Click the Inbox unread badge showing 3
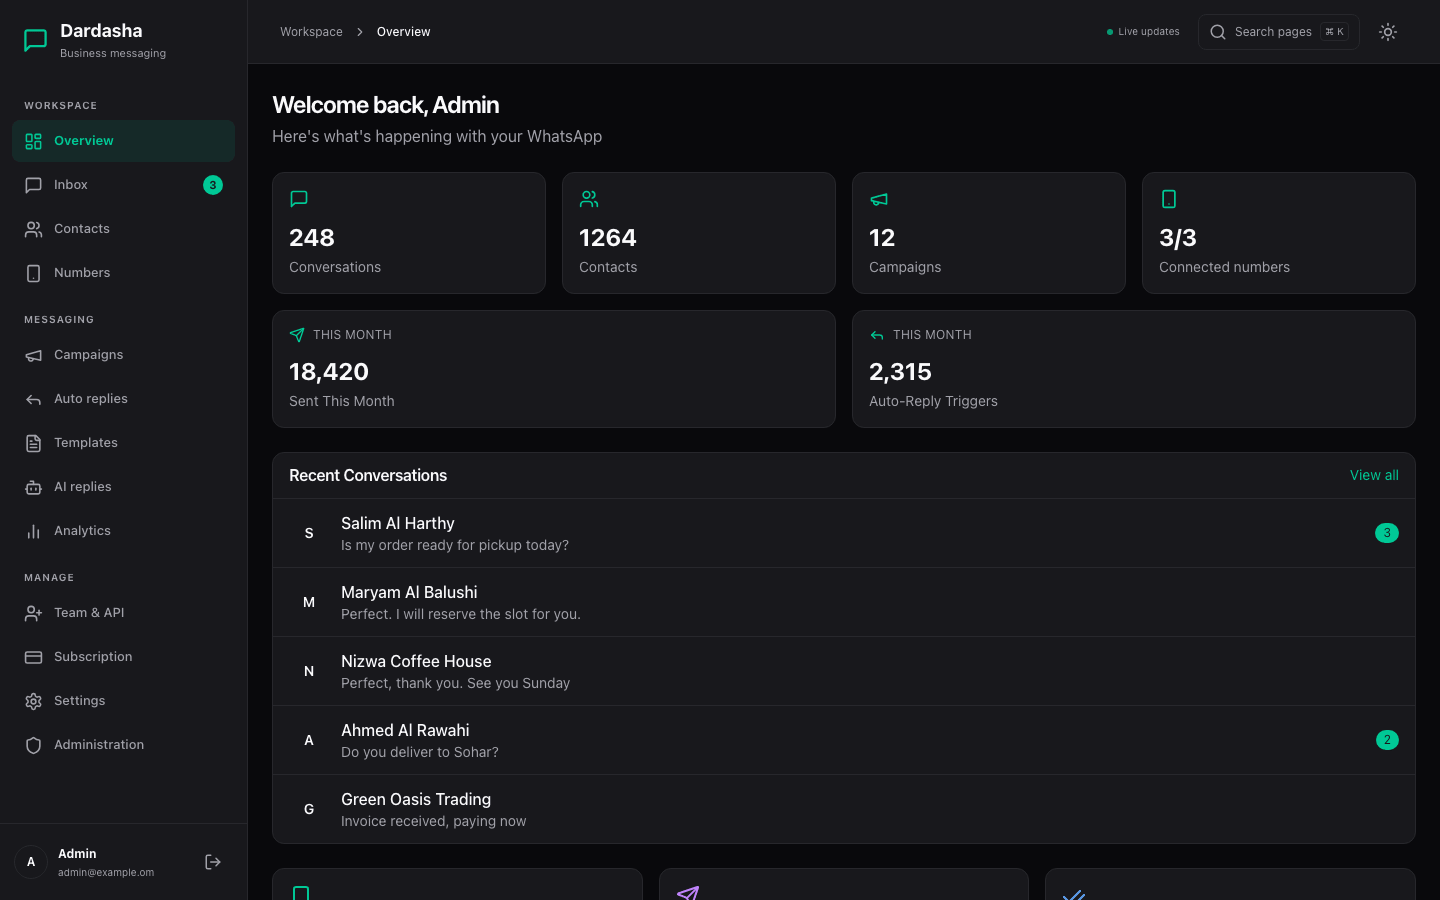The height and width of the screenshot is (900, 1440). (x=213, y=185)
